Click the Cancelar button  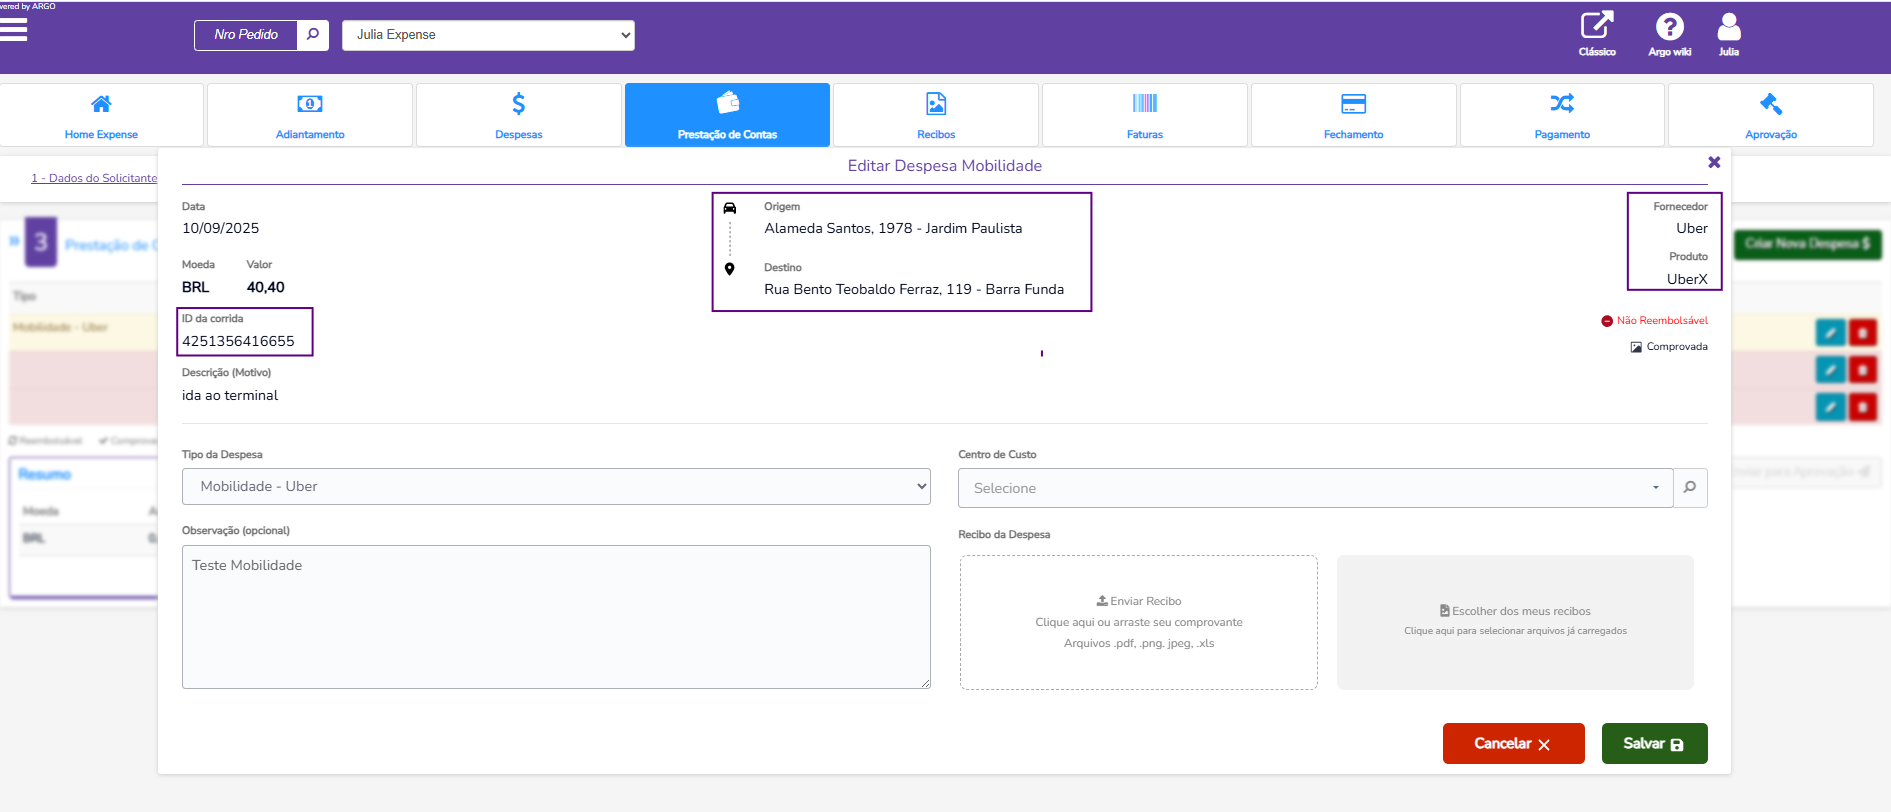[x=1513, y=743]
